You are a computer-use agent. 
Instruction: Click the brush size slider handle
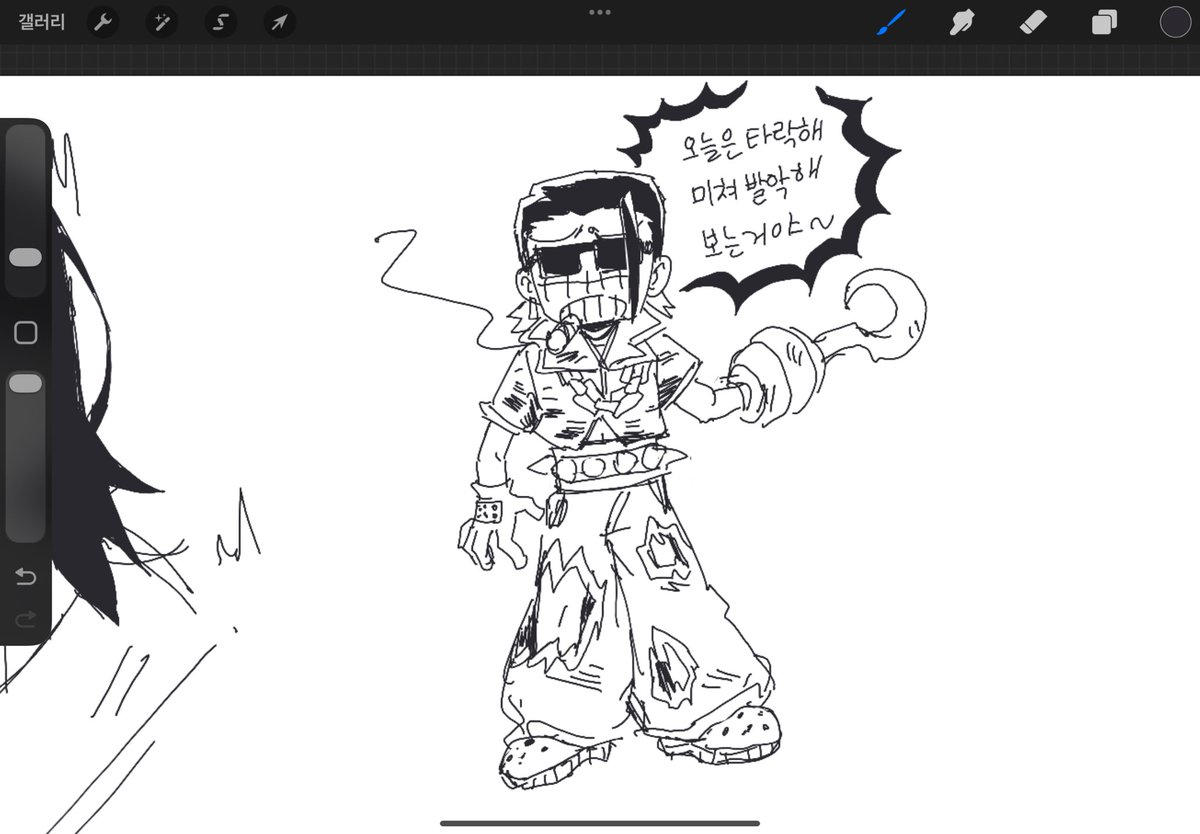pos(25,258)
